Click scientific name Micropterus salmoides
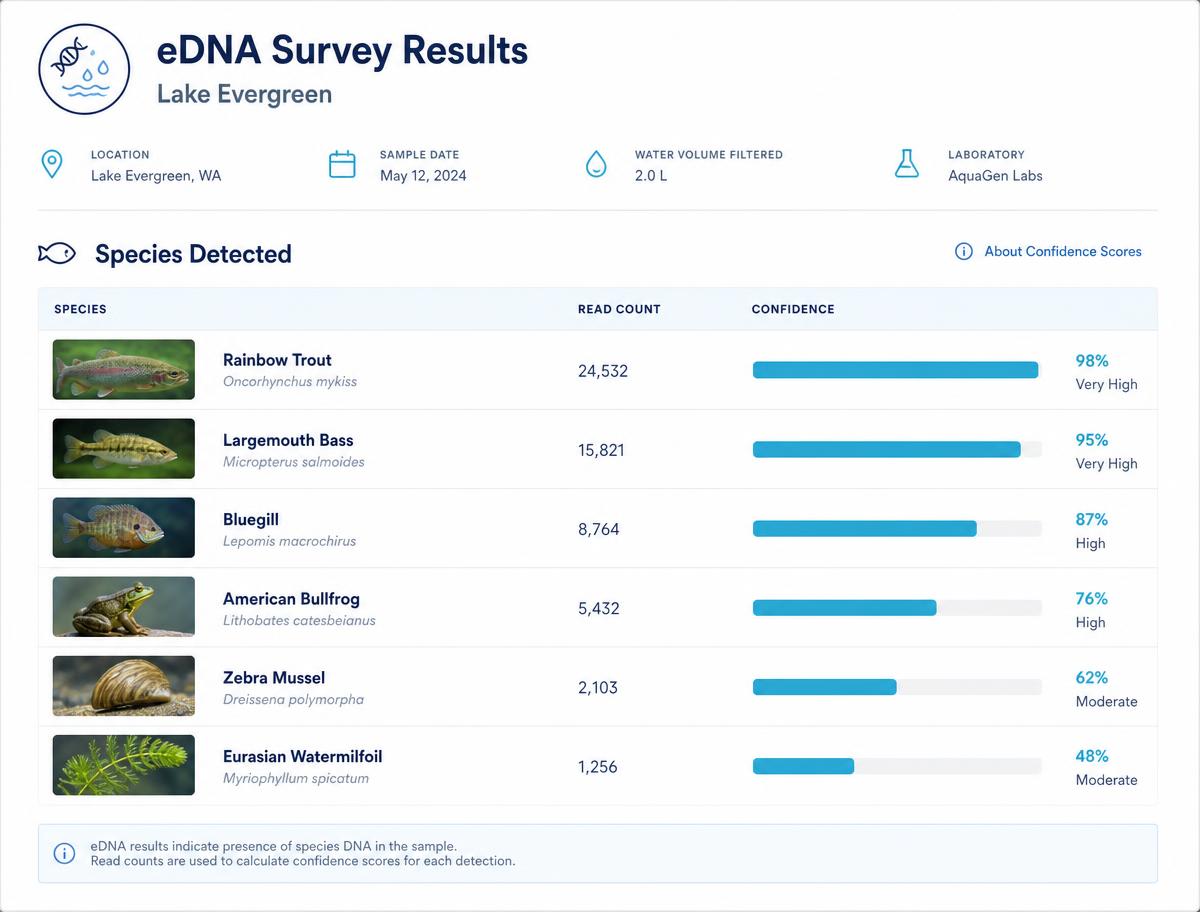Viewport: 1200px width, 912px height. tap(294, 462)
